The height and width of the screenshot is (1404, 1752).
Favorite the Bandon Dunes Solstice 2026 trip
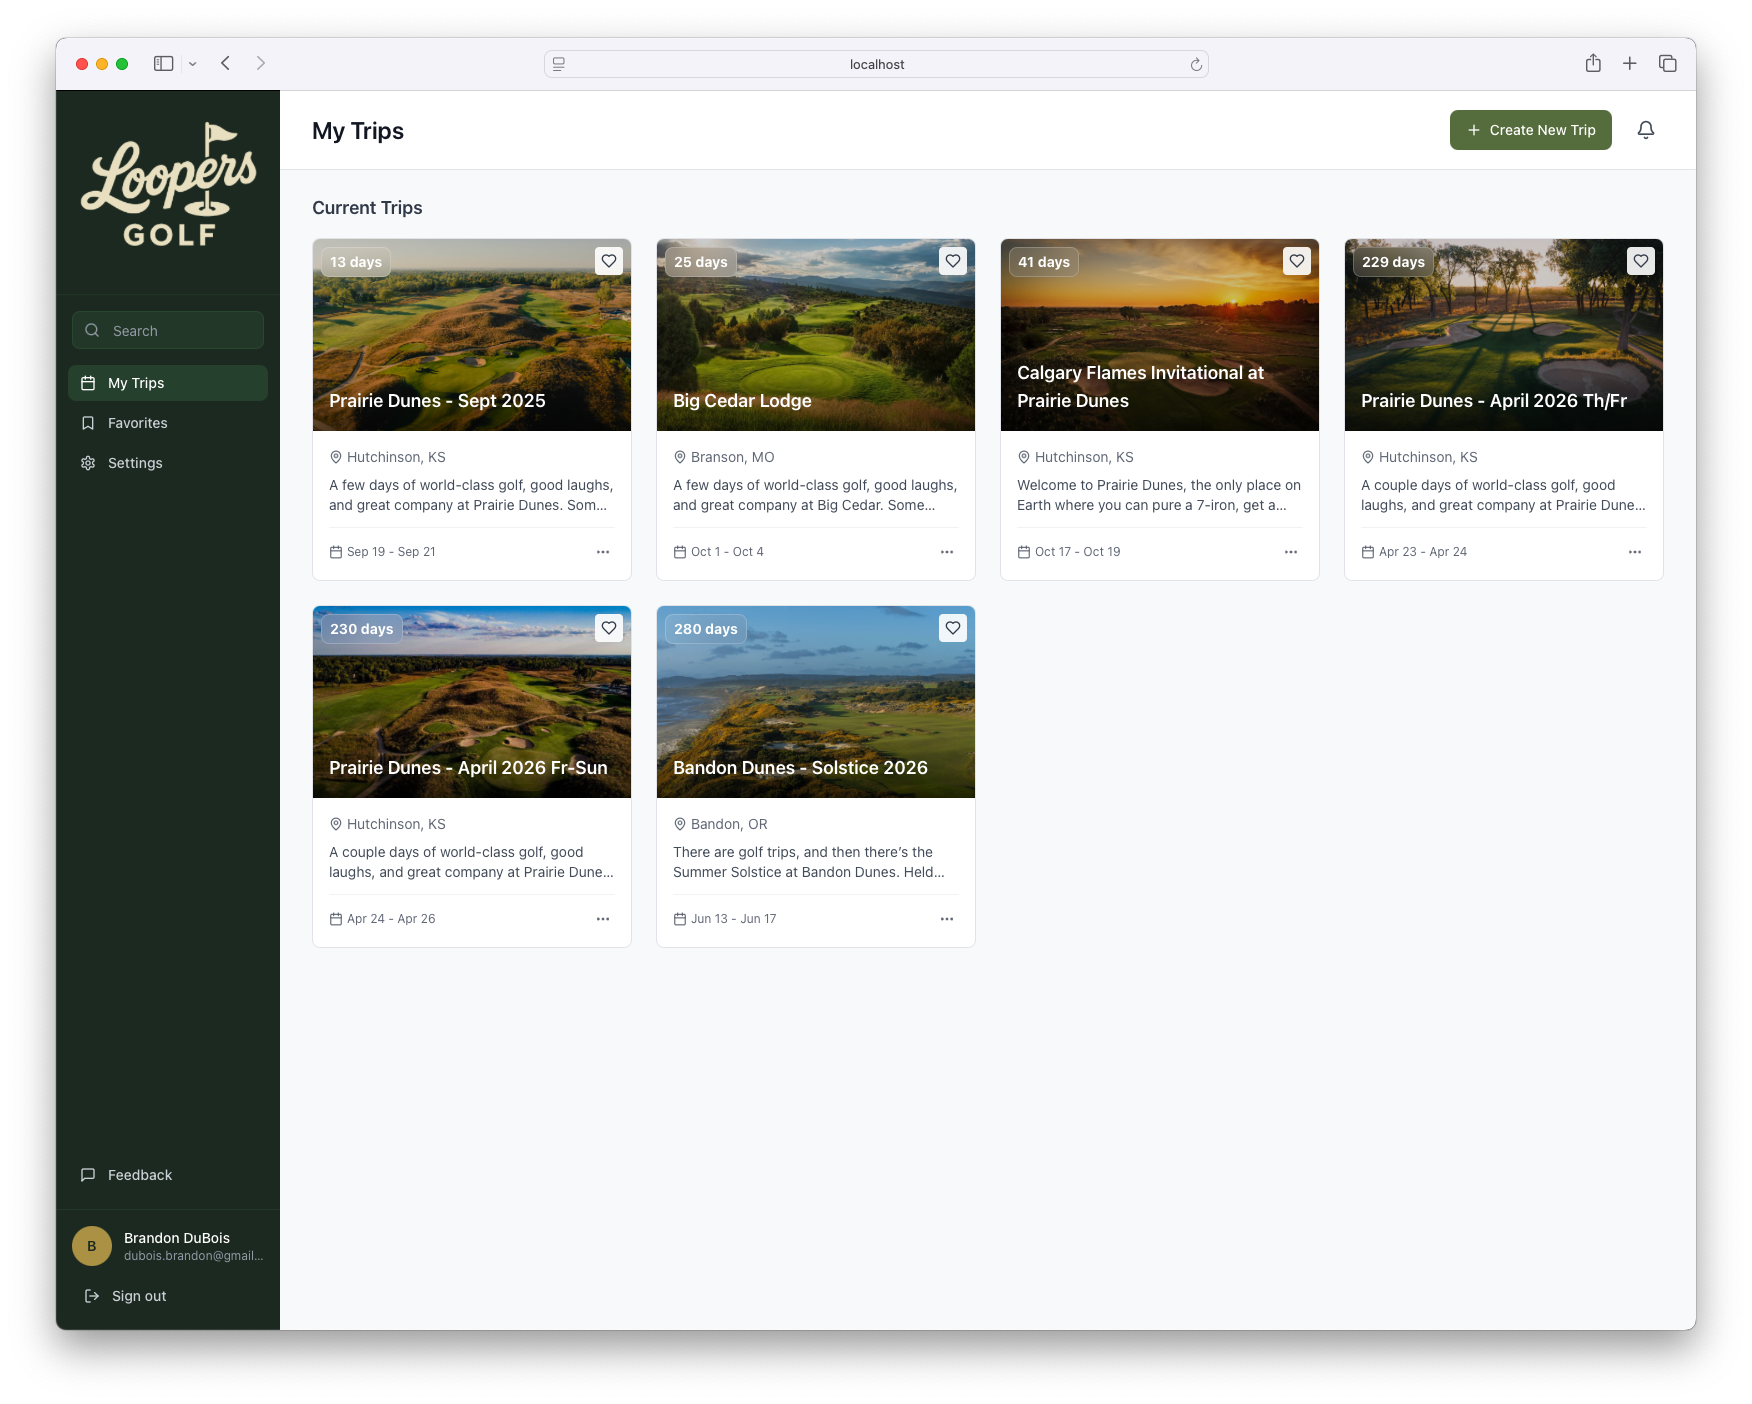(x=953, y=628)
